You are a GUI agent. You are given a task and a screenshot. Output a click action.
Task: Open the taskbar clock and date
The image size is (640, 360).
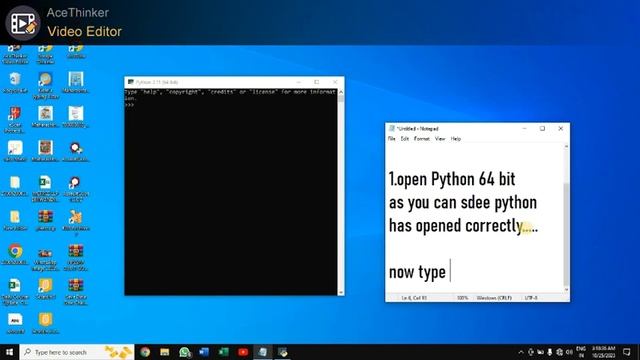point(603,352)
